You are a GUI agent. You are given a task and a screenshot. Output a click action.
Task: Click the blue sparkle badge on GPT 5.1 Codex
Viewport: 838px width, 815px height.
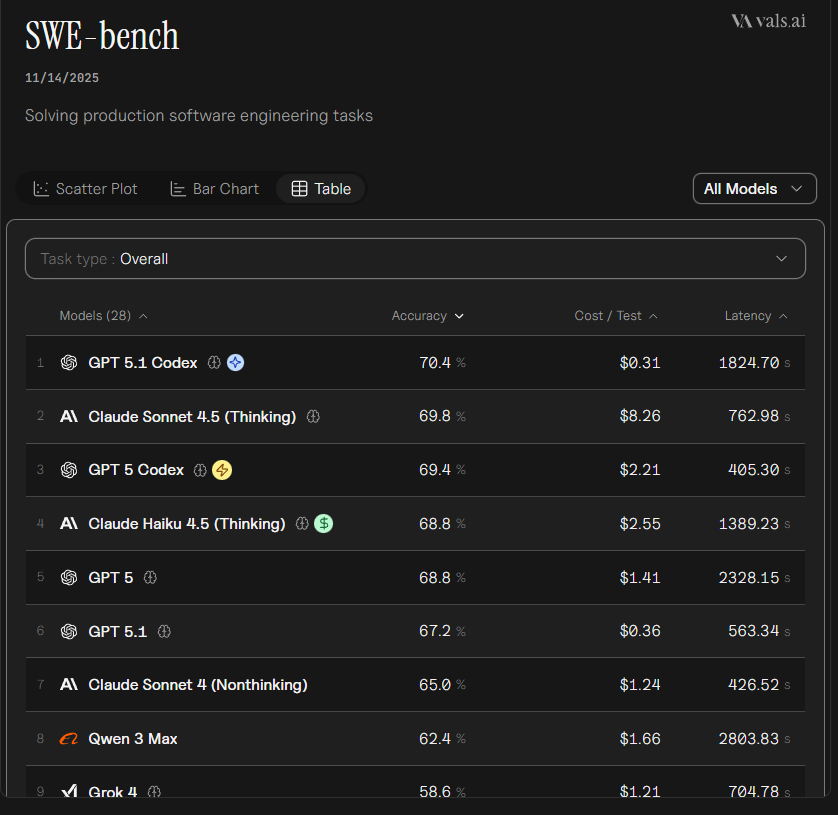click(235, 363)
